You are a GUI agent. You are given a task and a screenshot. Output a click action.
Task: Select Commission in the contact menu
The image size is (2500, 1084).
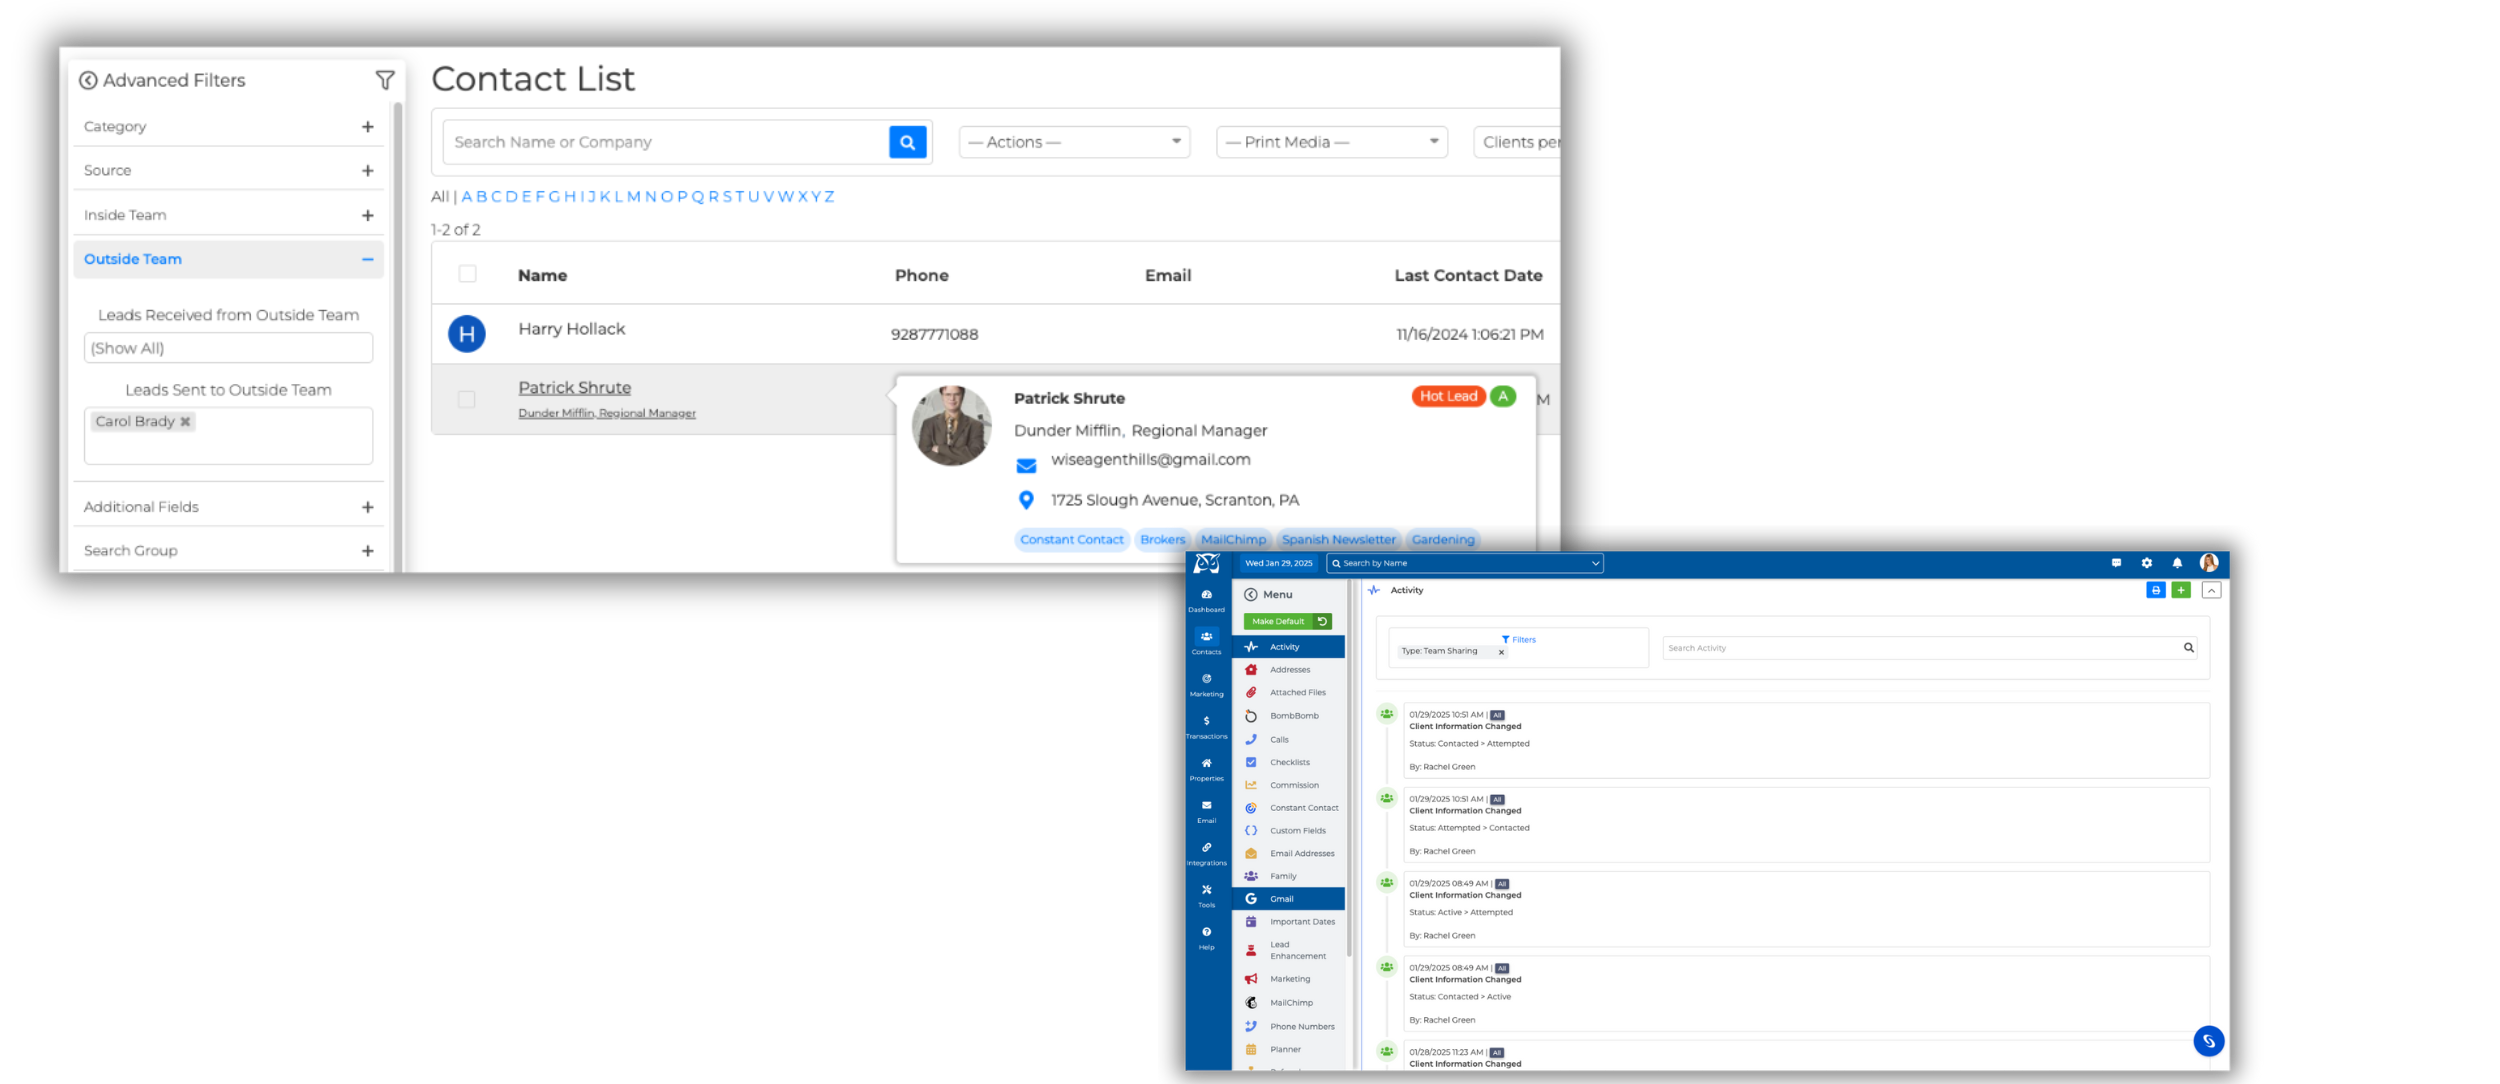tap(1288, 785)
